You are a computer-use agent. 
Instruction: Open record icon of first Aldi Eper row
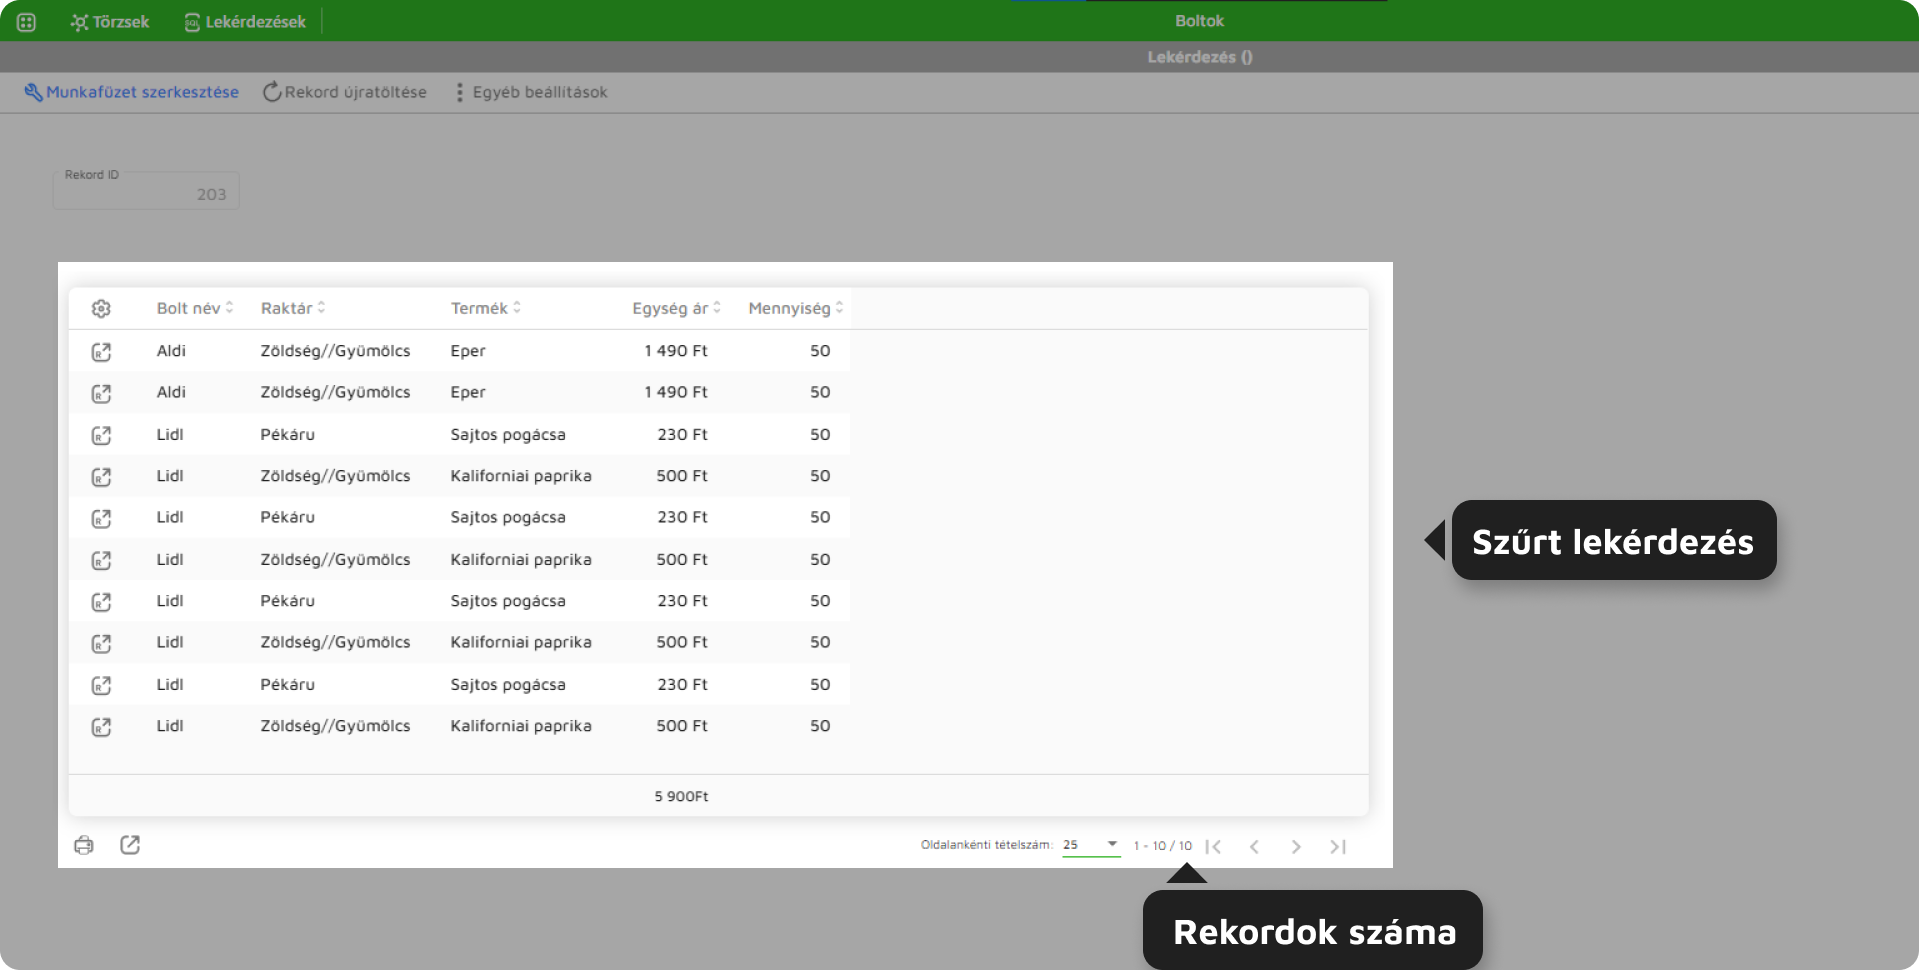101,352
